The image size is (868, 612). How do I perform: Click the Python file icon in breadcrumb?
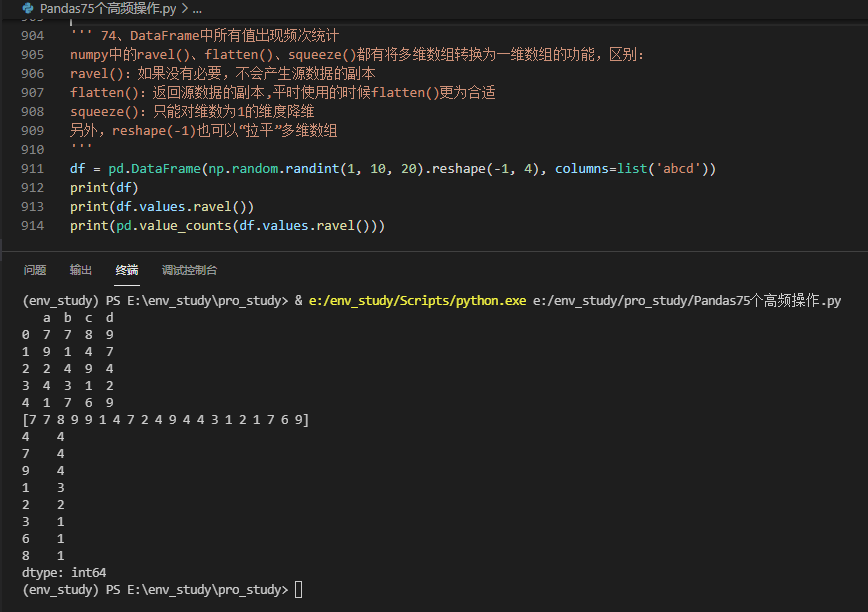pyautogui.click(x=28, y=8)
